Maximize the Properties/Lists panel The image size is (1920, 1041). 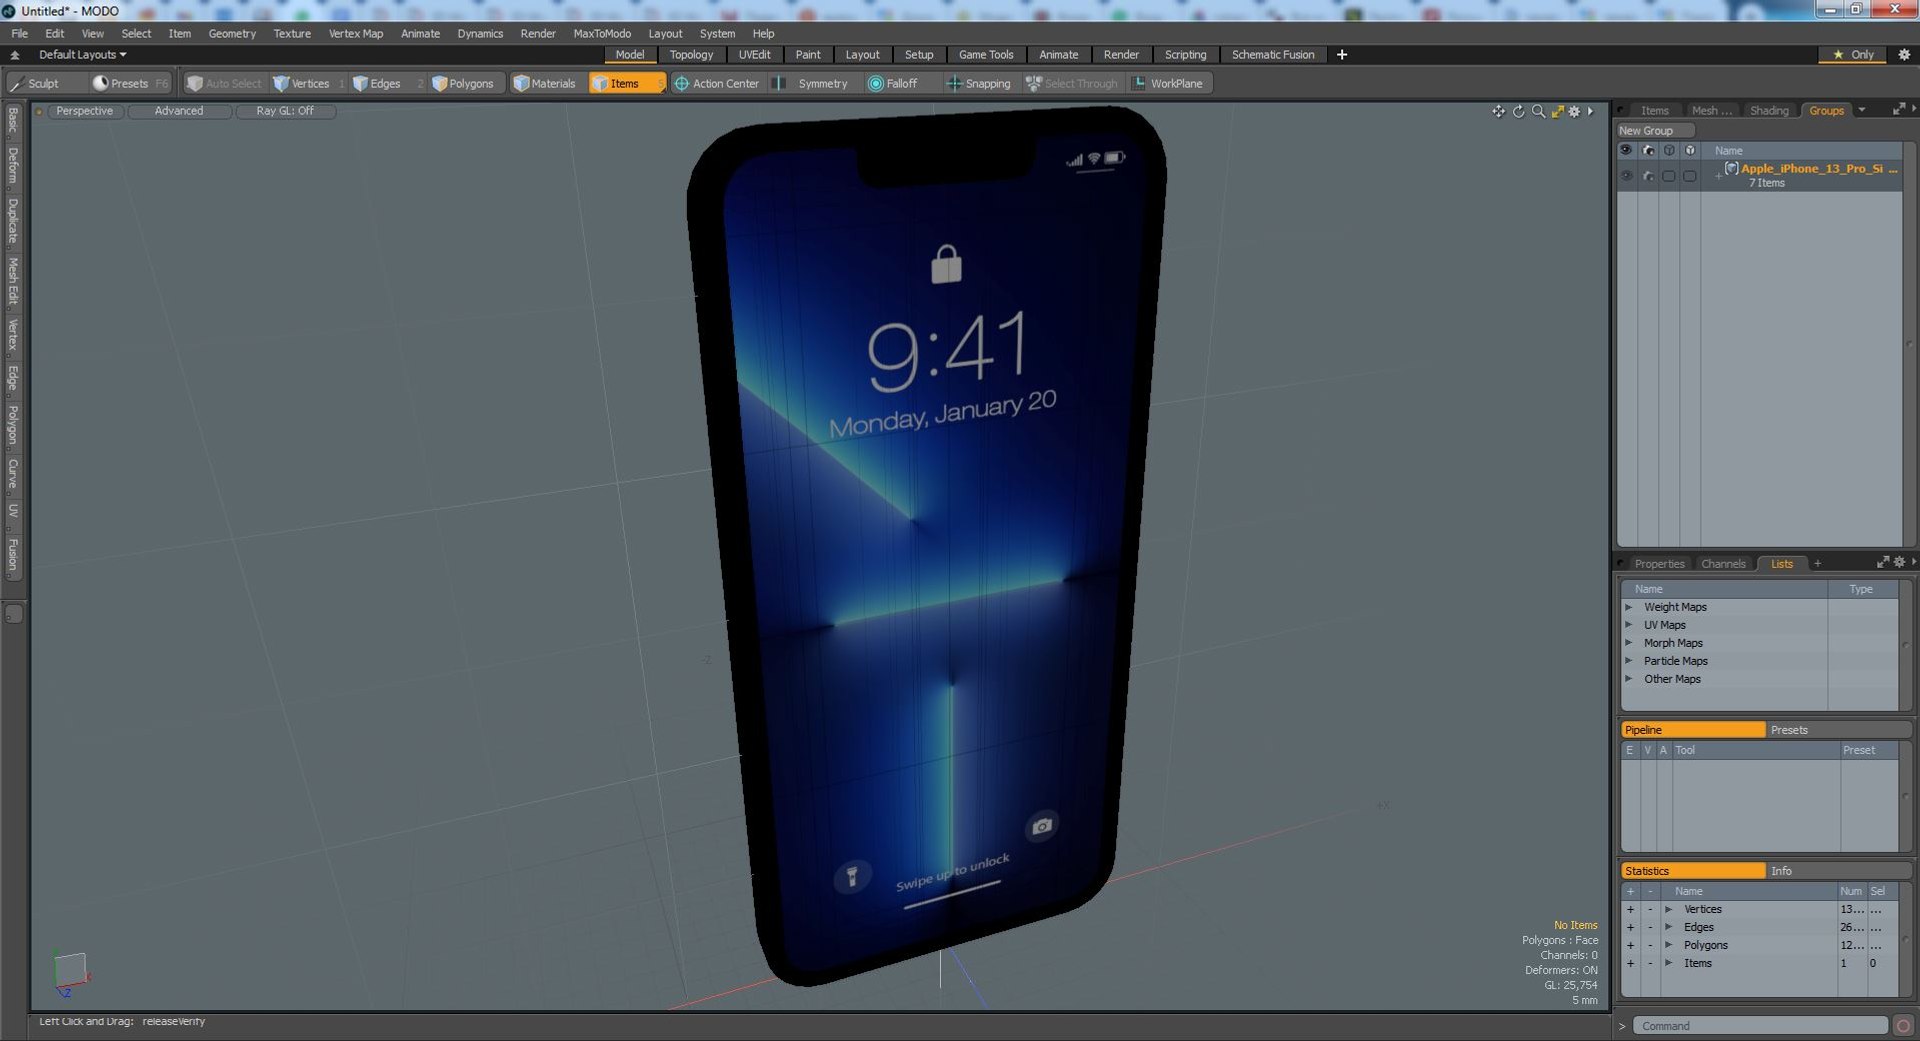tap(1883, 563)
